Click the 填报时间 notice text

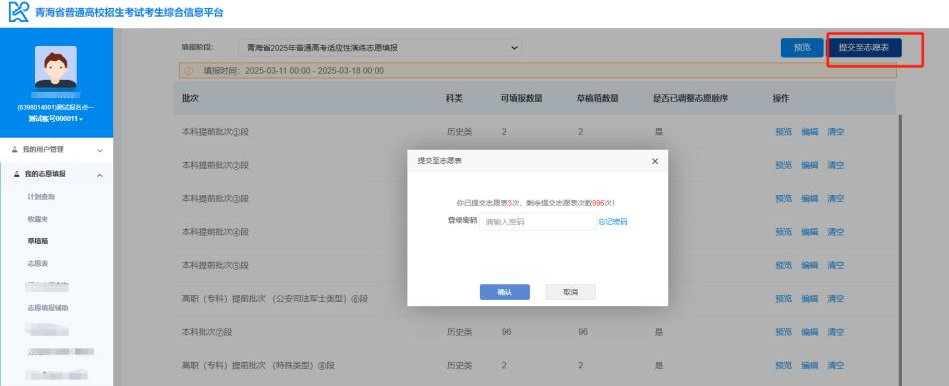293,71
